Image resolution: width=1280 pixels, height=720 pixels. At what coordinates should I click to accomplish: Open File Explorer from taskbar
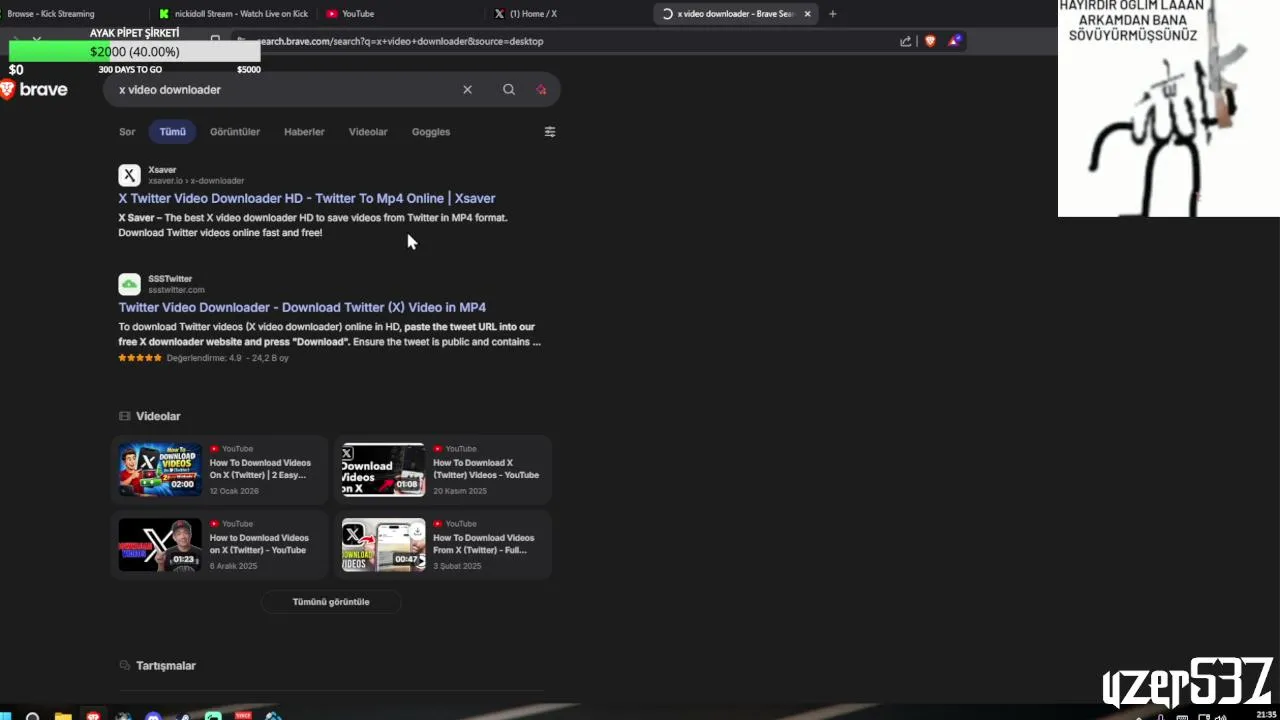click(x=63, y=716)
